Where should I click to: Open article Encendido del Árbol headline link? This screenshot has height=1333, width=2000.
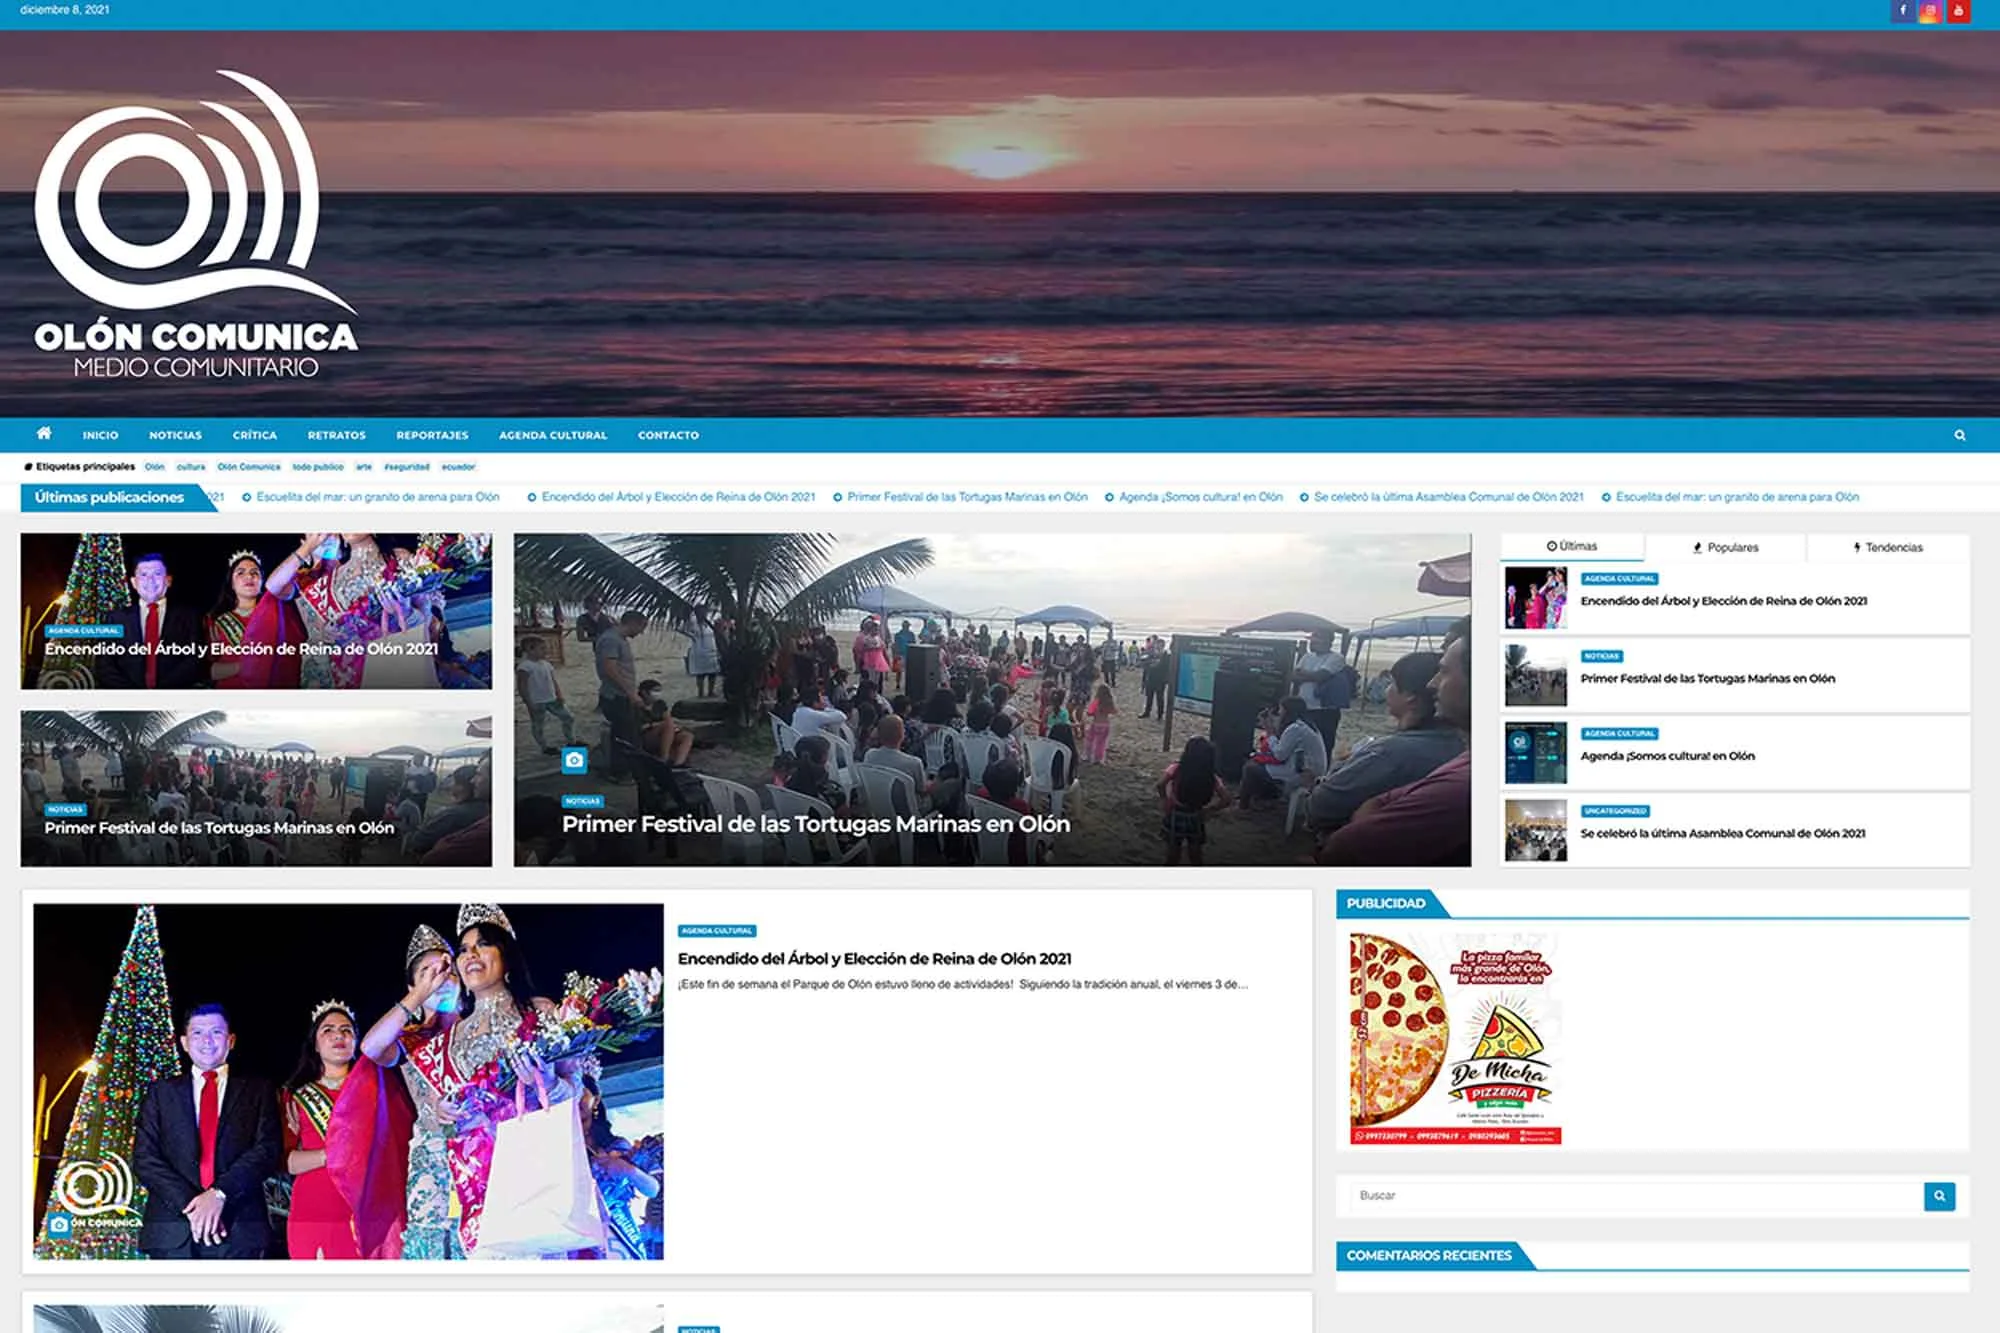pos(874,958)
